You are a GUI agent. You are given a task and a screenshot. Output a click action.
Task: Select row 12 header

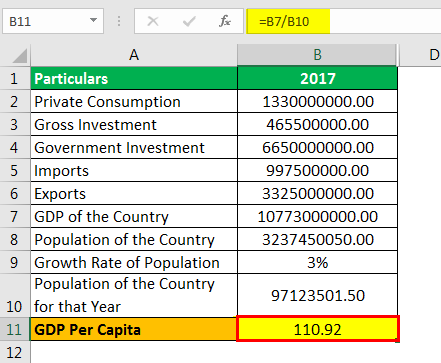[15, 352]
